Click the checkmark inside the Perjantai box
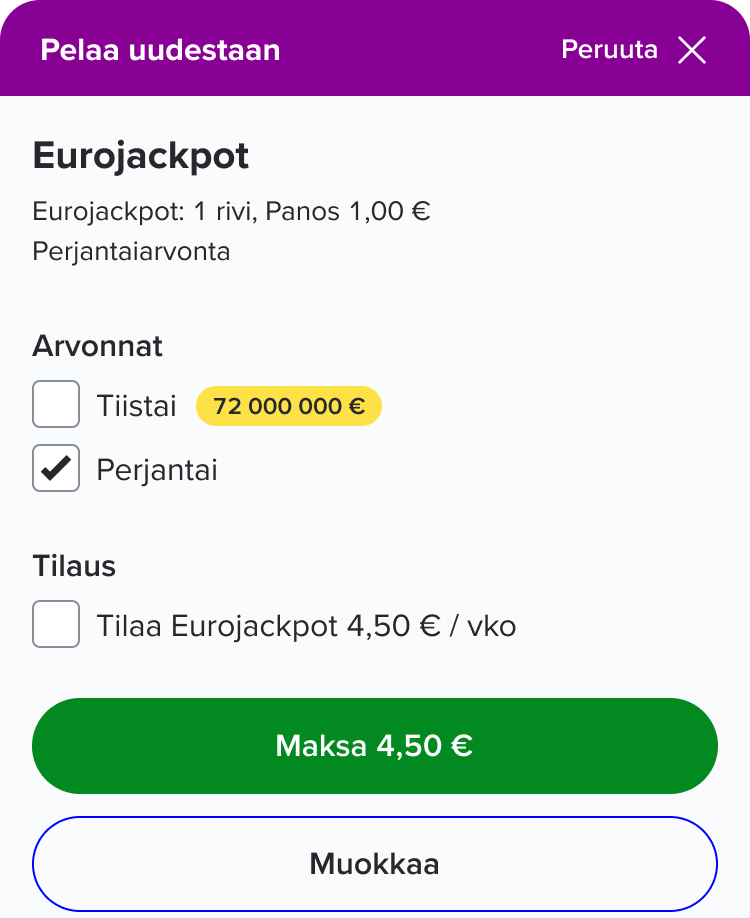The width and height of the screenshot is (750, 918). 58,468
